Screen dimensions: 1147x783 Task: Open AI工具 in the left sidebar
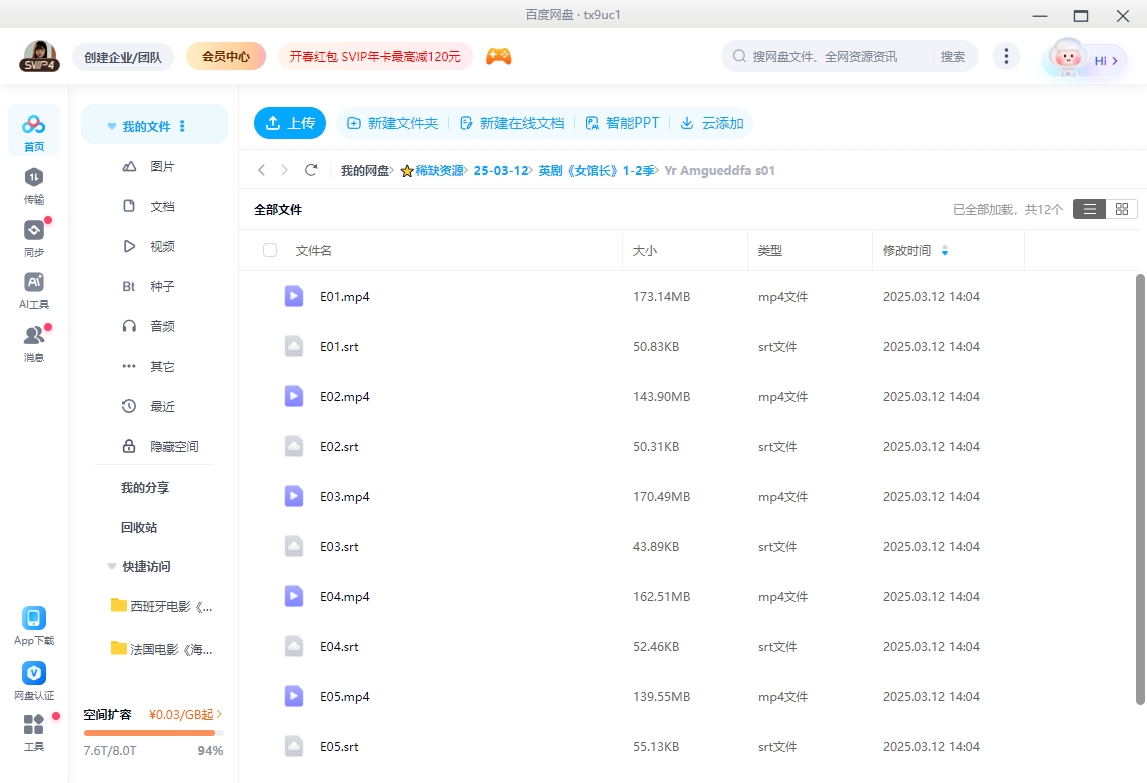click(x=34, y=291)
